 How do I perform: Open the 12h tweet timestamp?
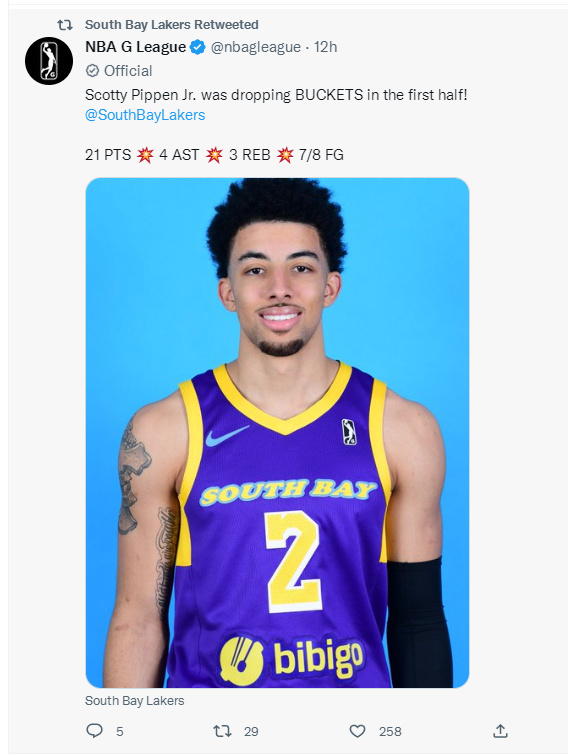(326, 47)
